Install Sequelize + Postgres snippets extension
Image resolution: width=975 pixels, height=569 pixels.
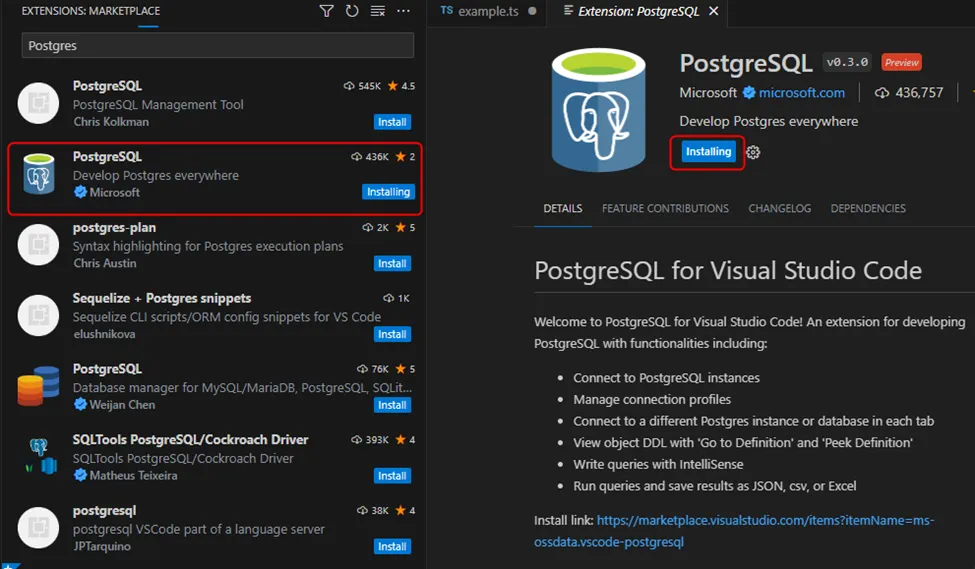[x=392, y=335]
